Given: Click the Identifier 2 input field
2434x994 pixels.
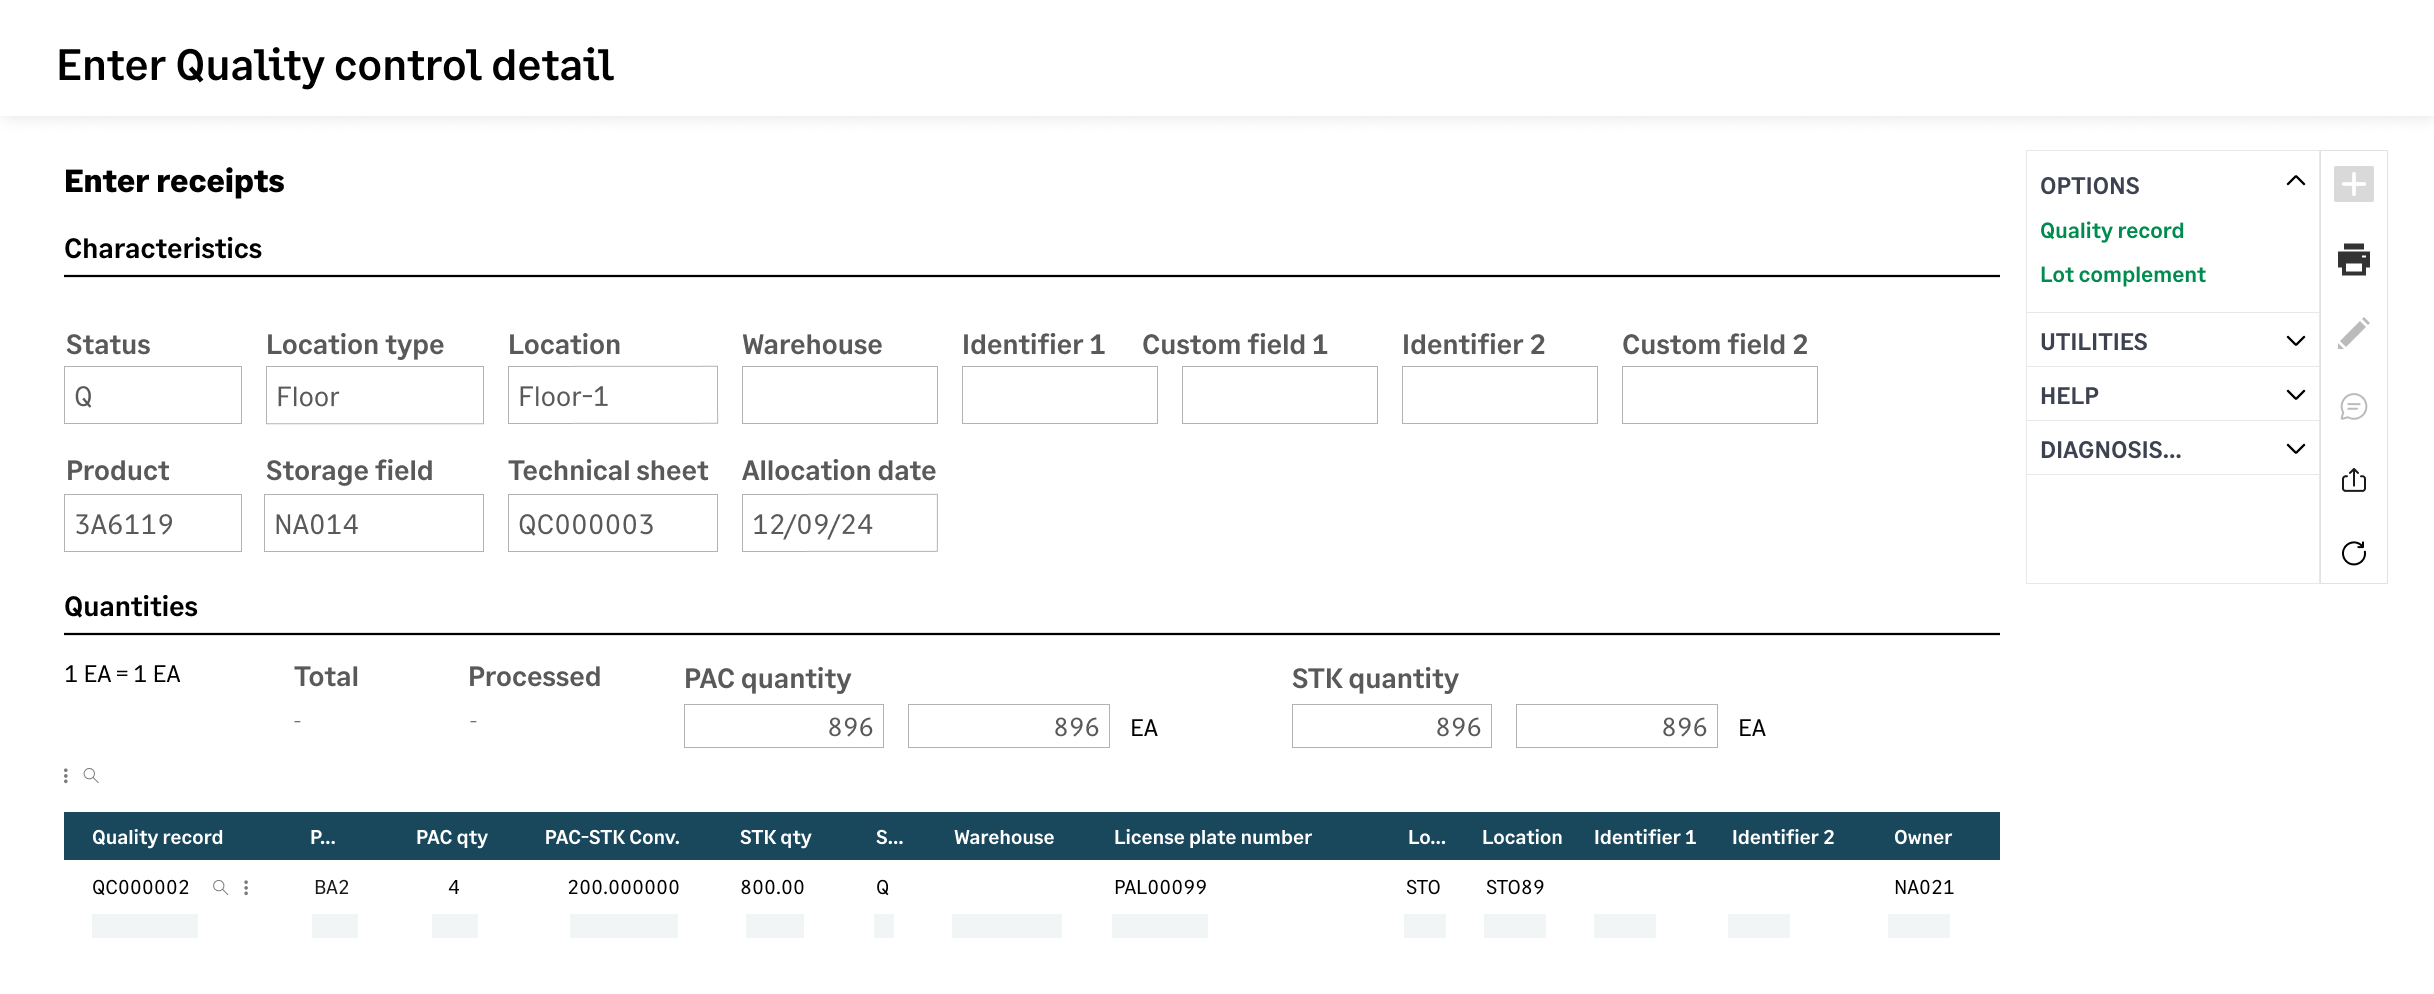Looking at the screenshot, I should point(1499,395).
